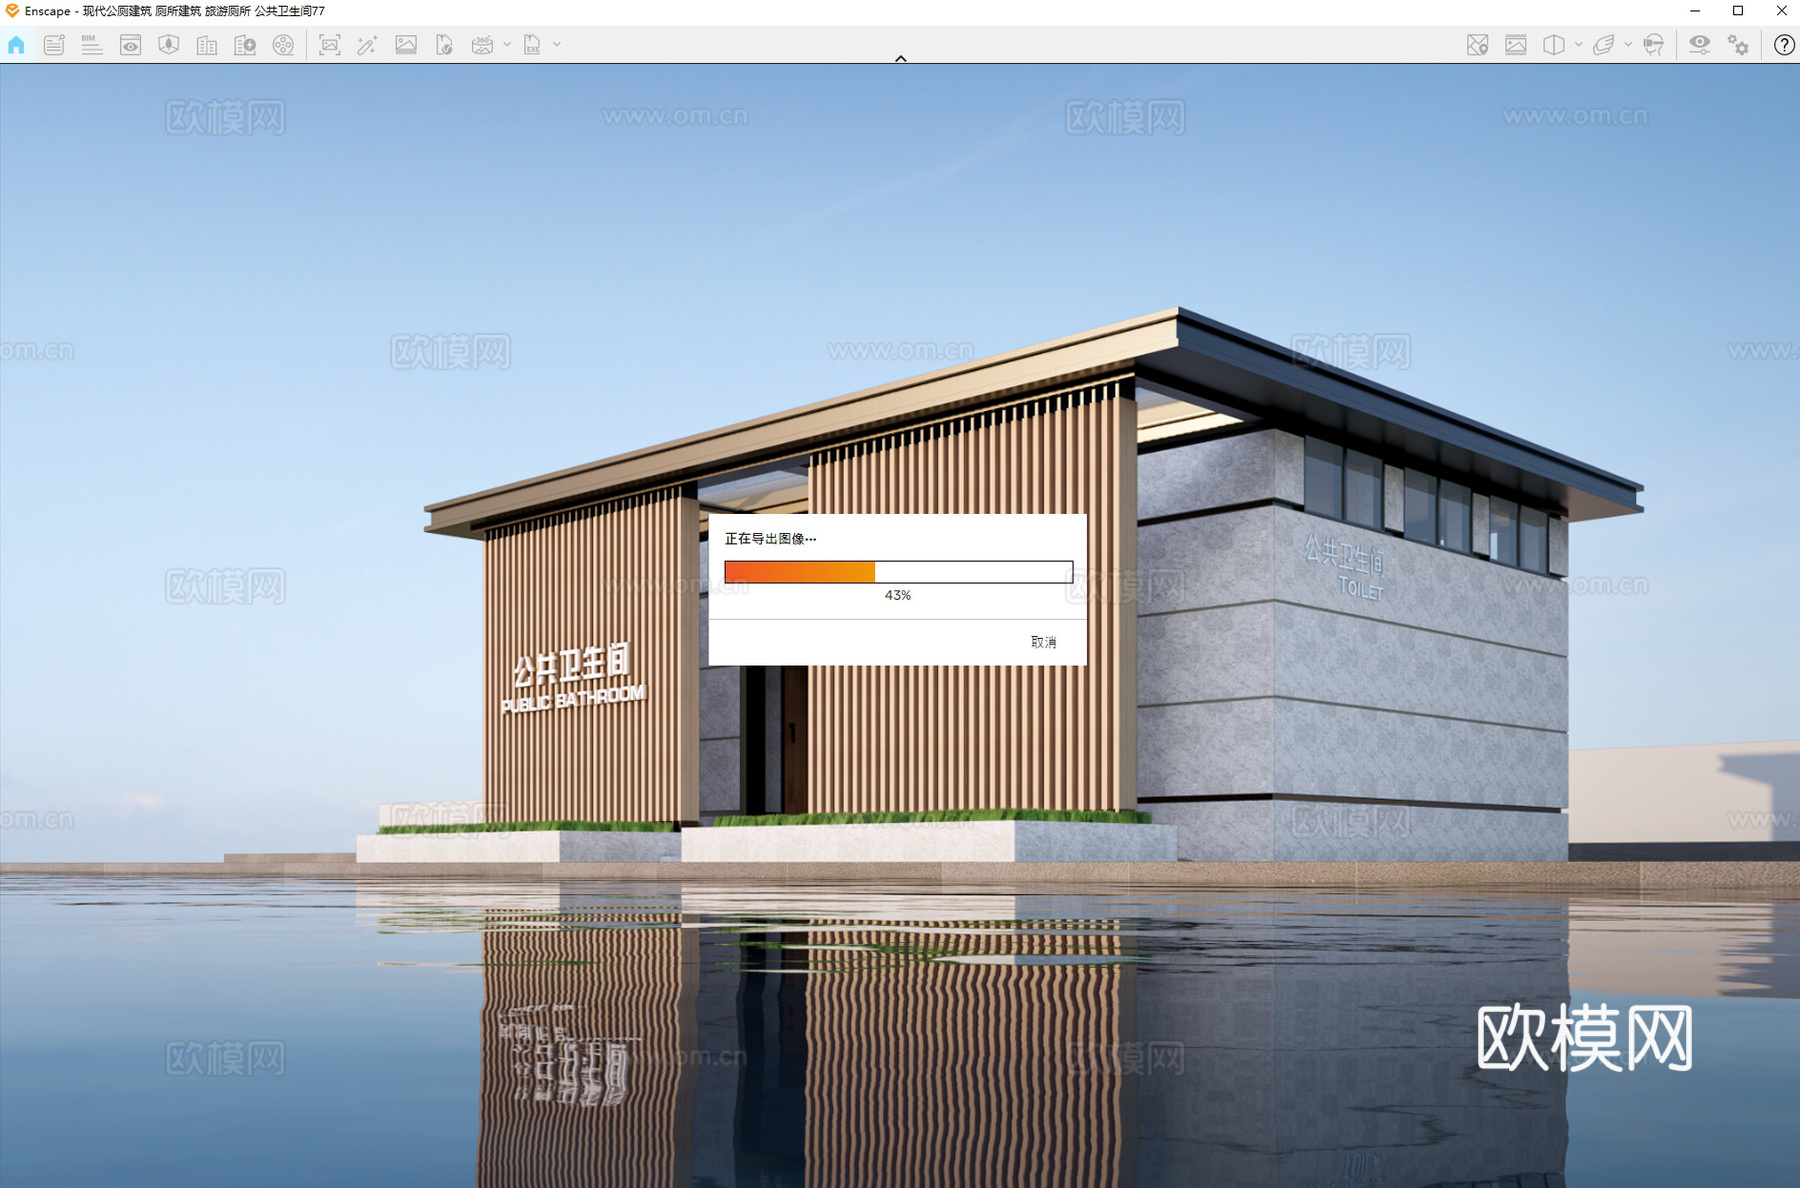Screen dimensions: 1800x1188
Task: Toggle the VR headset icon
Action: point(1654,45)
